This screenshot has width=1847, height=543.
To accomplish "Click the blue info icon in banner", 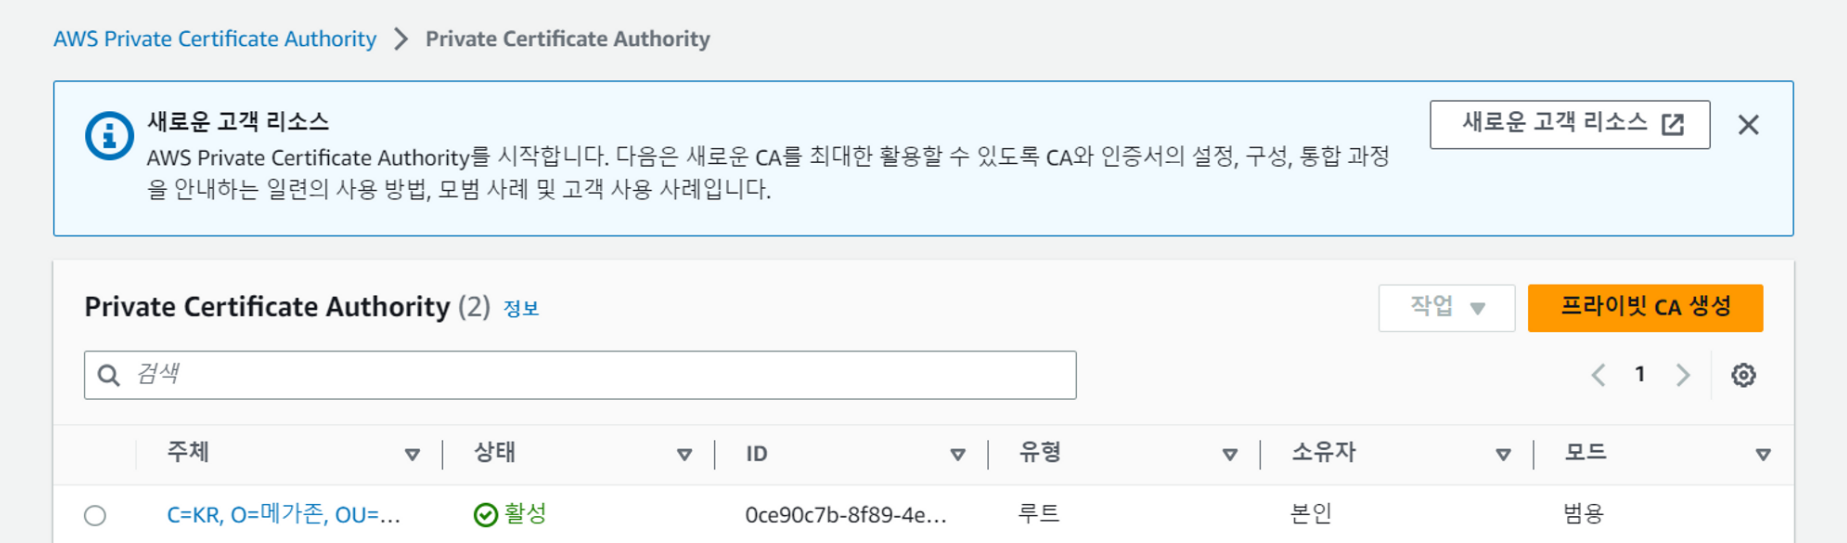I will pos(109,136).
